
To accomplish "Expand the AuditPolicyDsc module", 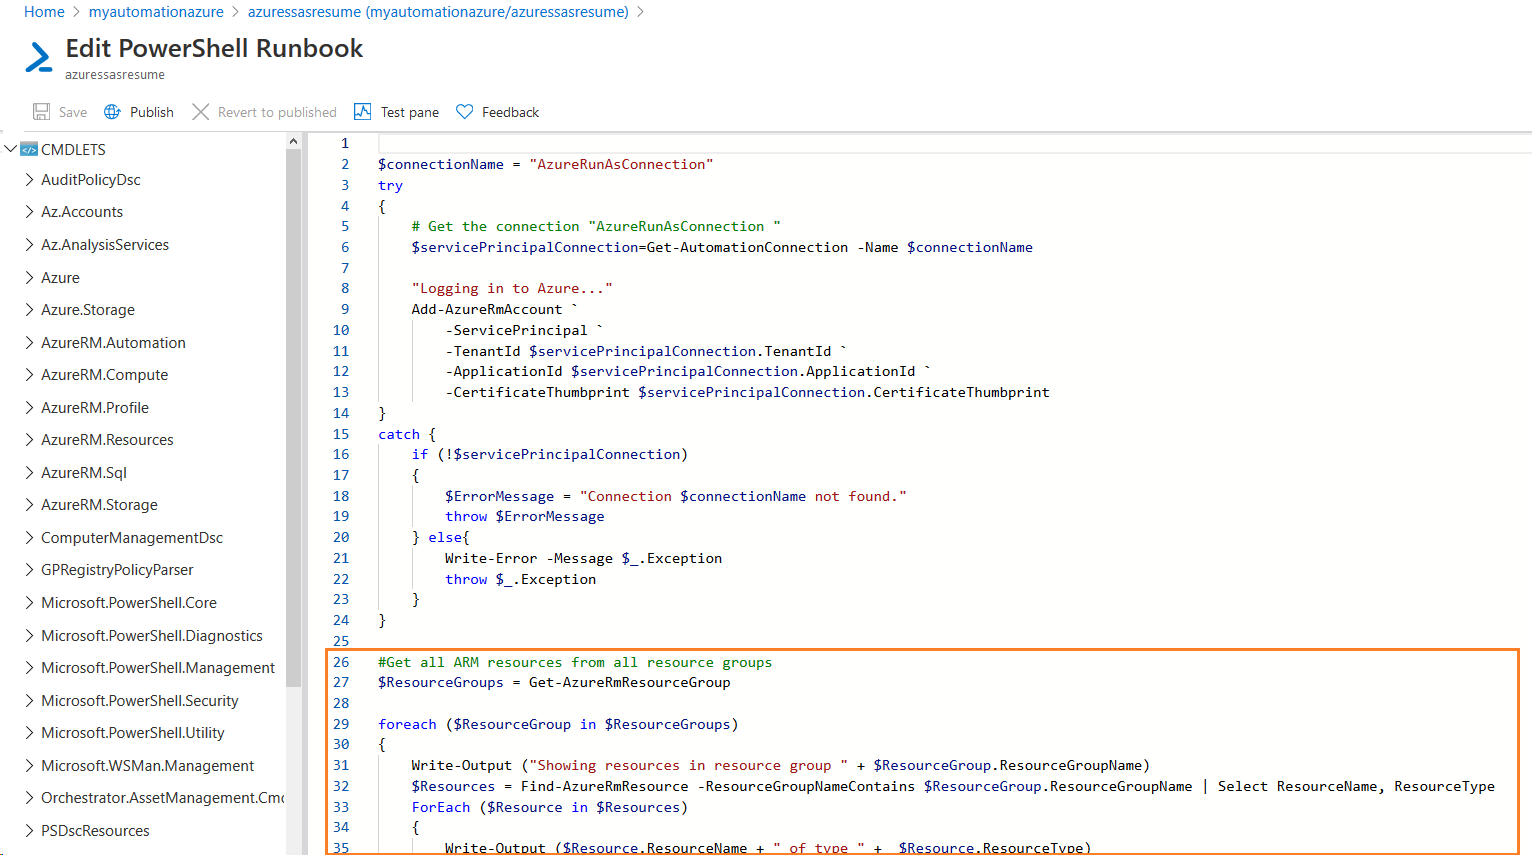I will (29, 180).
